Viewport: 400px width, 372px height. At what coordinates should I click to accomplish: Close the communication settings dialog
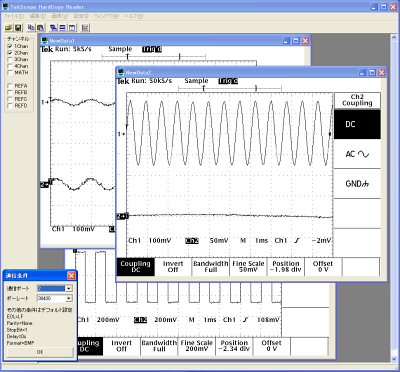coord(71,276)
